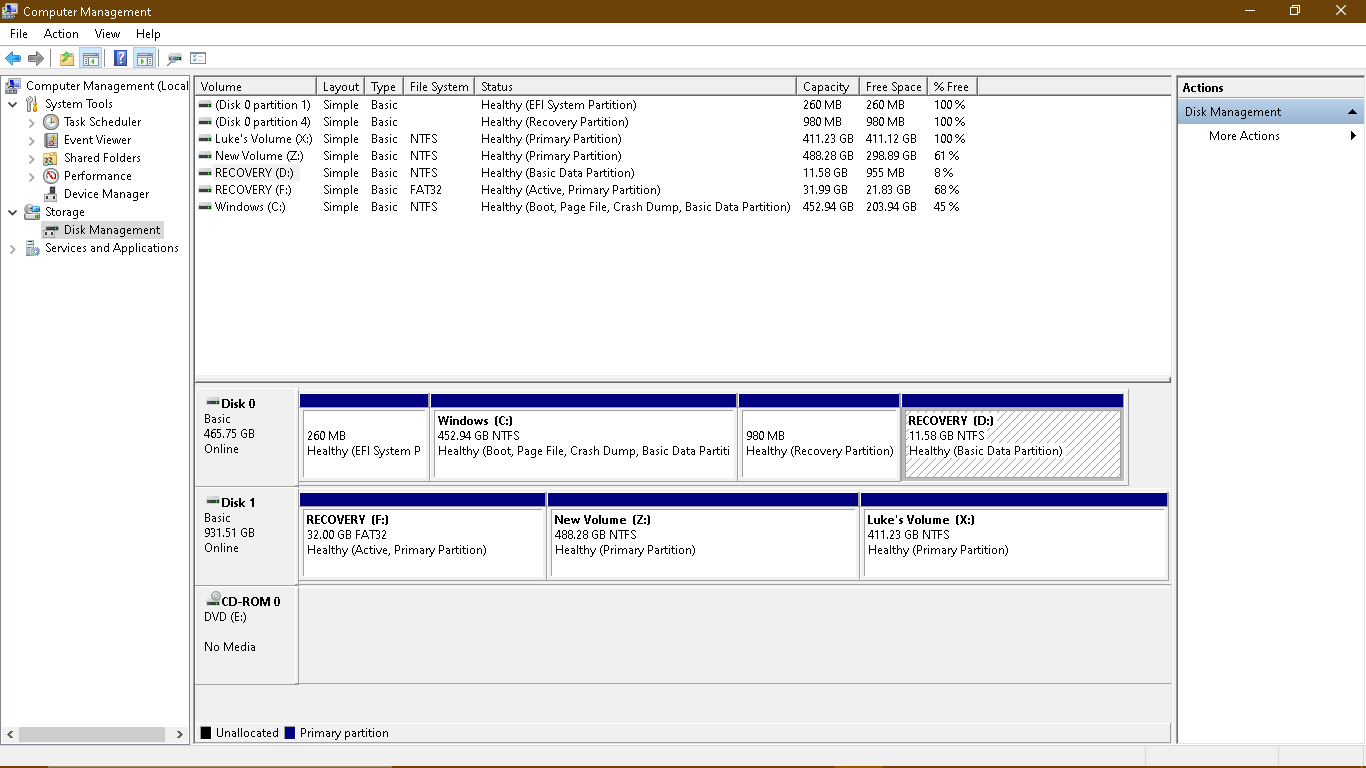Select Computer Management (Local) root node

106,86
